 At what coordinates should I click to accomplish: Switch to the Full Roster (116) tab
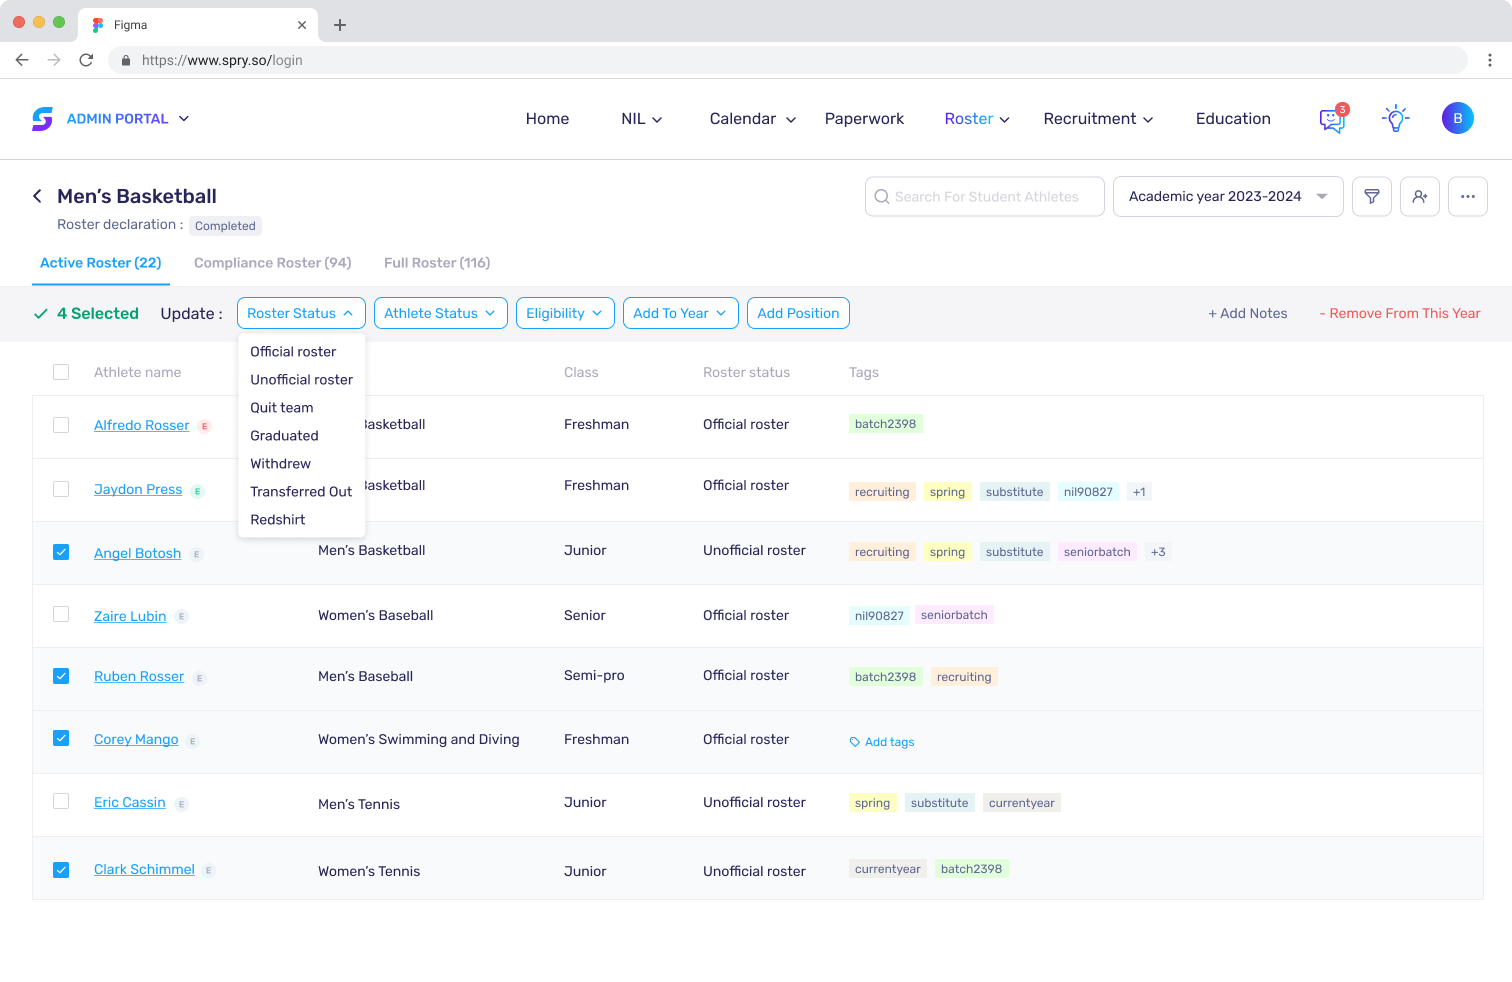point(437,263)
